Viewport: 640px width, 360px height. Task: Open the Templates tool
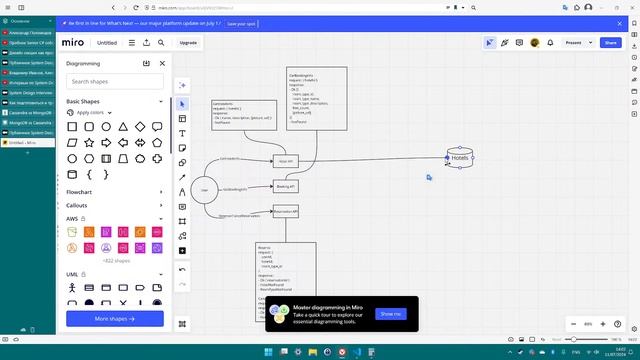click(182, 119)
